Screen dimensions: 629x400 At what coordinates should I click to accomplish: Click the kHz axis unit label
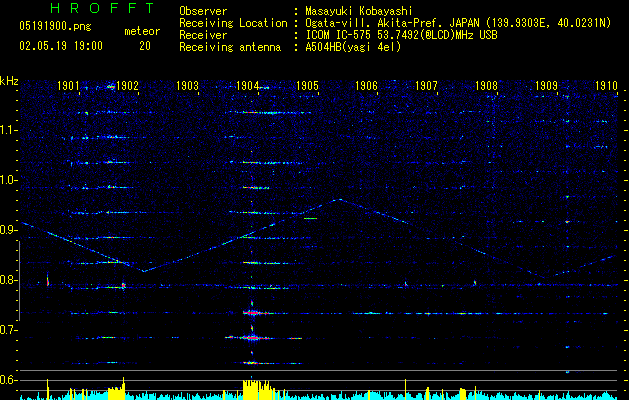(9, 81)
